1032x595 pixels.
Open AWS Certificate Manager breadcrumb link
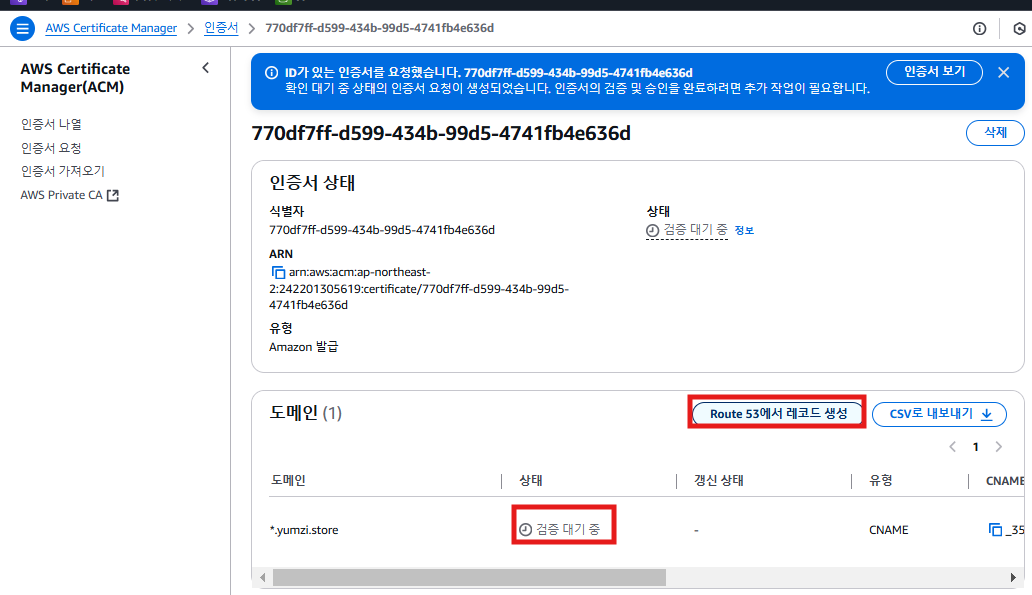click(111, 28)
